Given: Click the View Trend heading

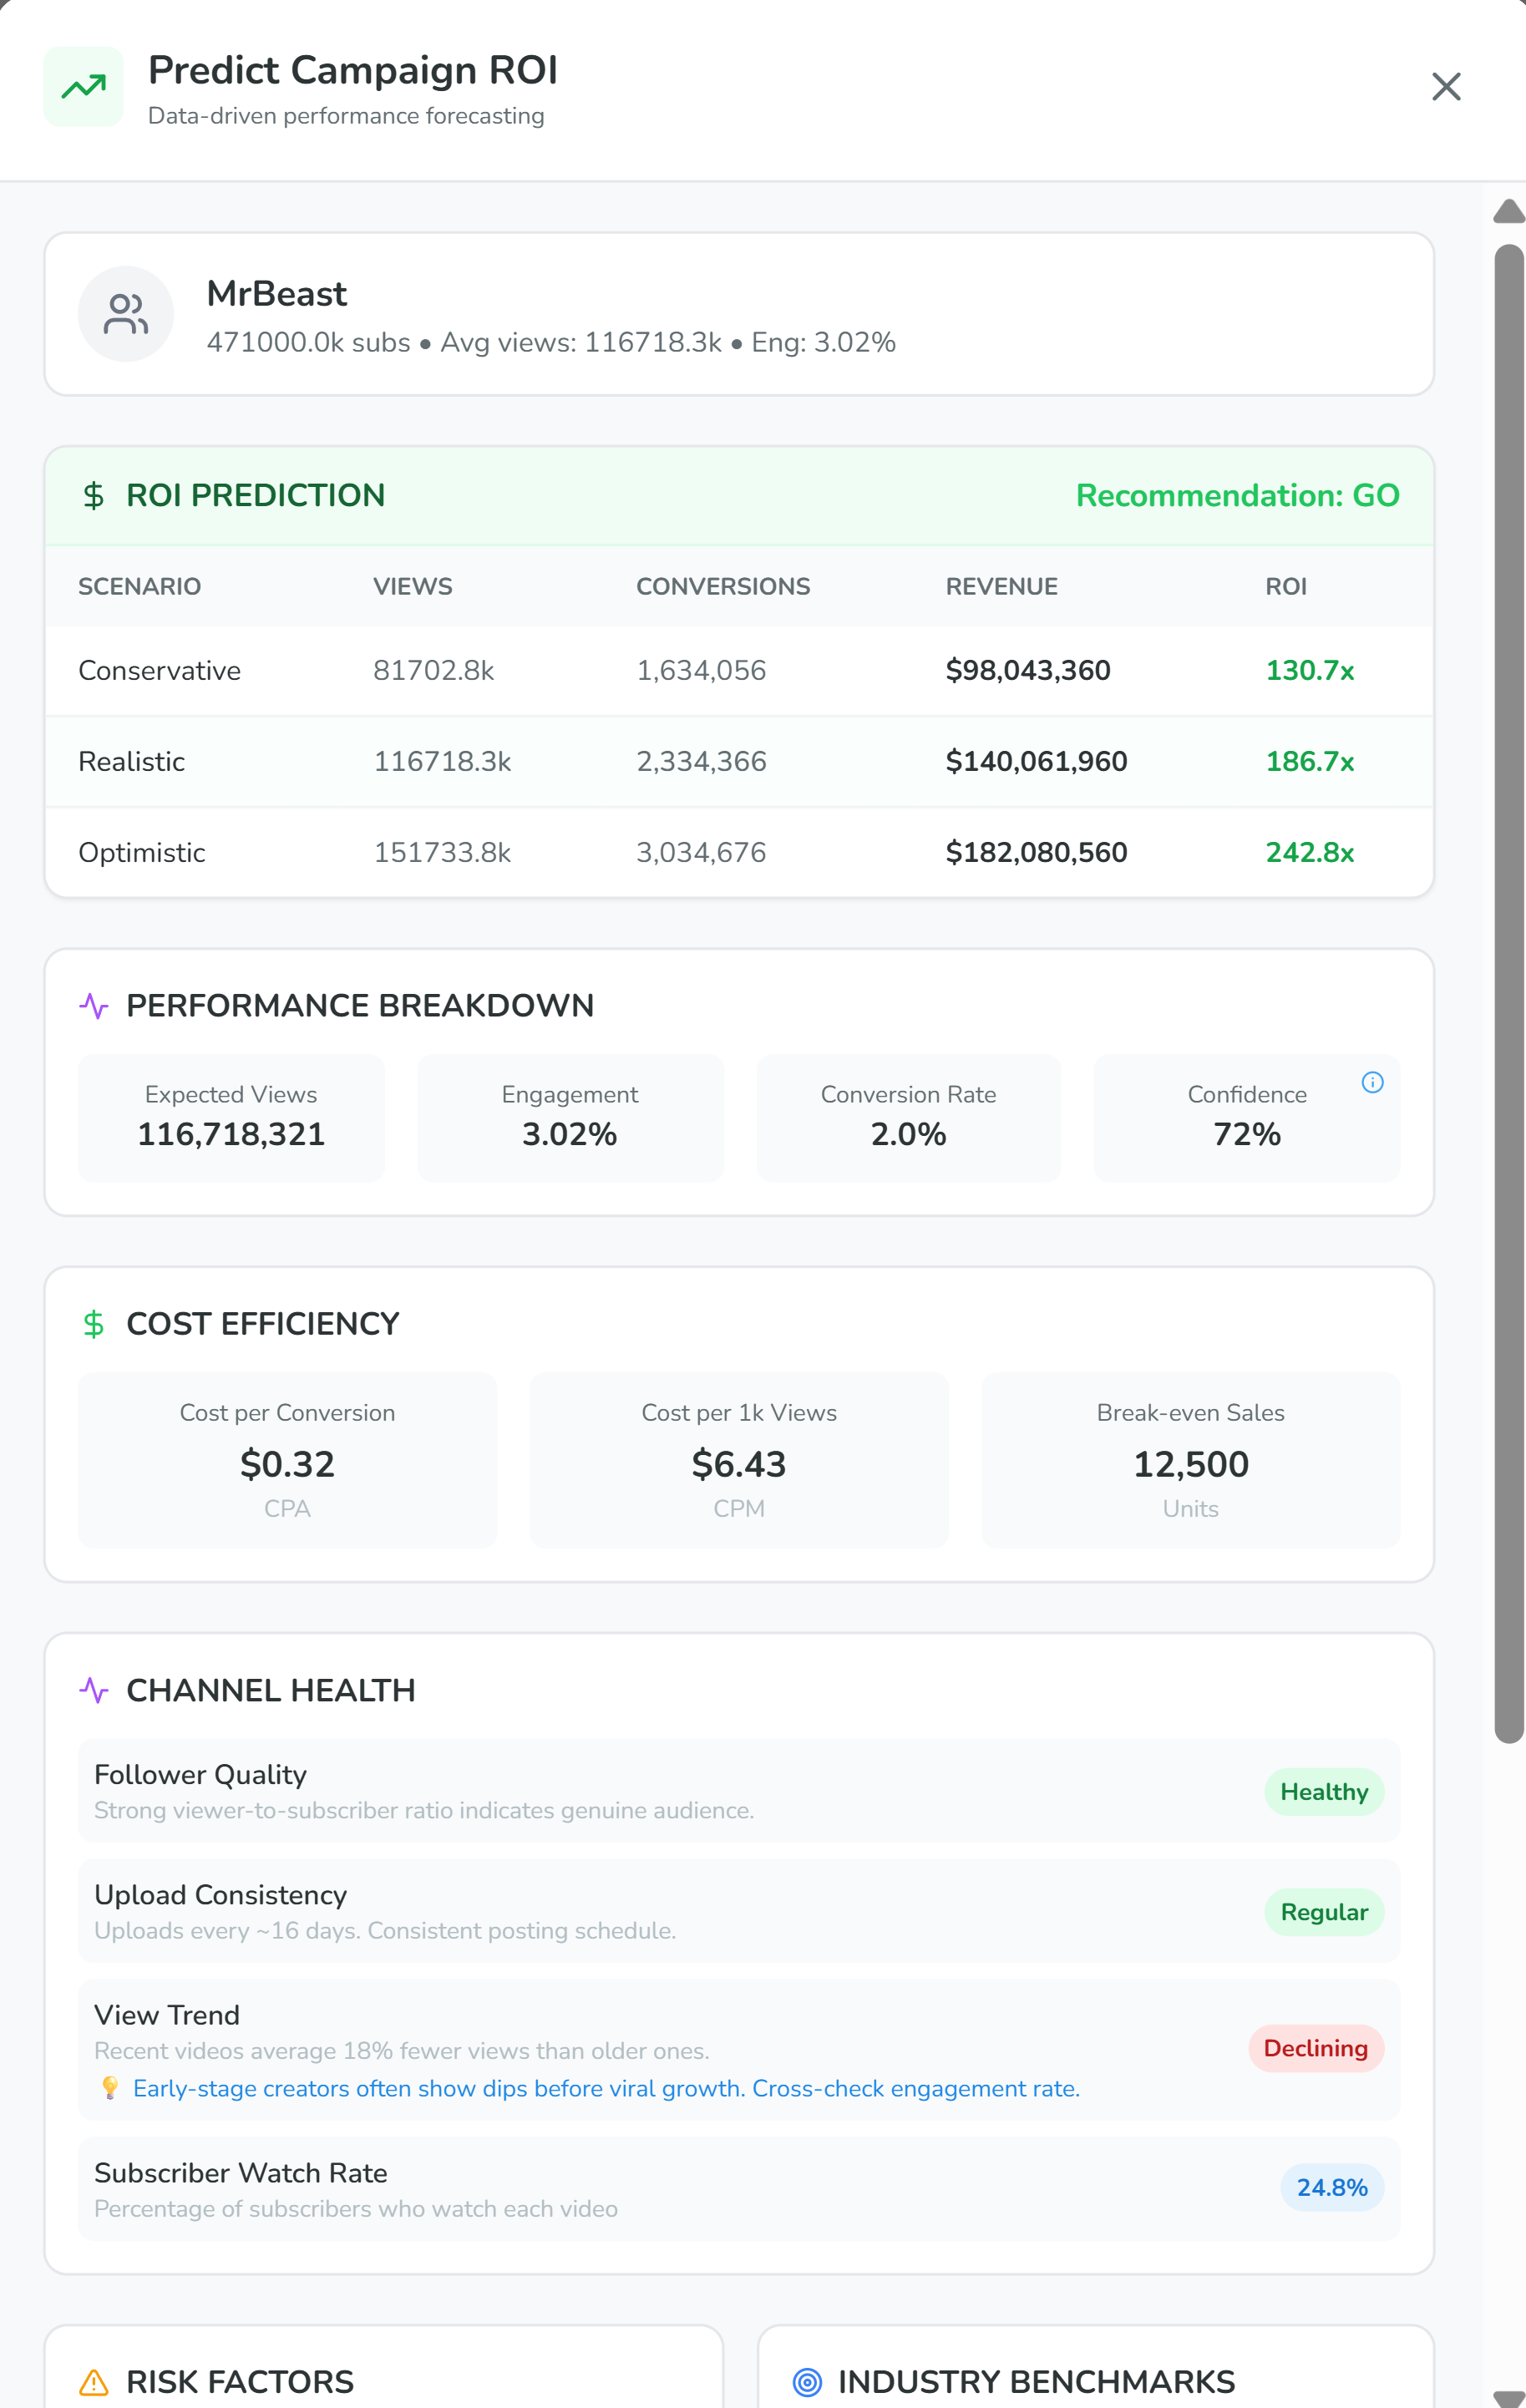Looking at the screenshot, I should coord(167,2014).
